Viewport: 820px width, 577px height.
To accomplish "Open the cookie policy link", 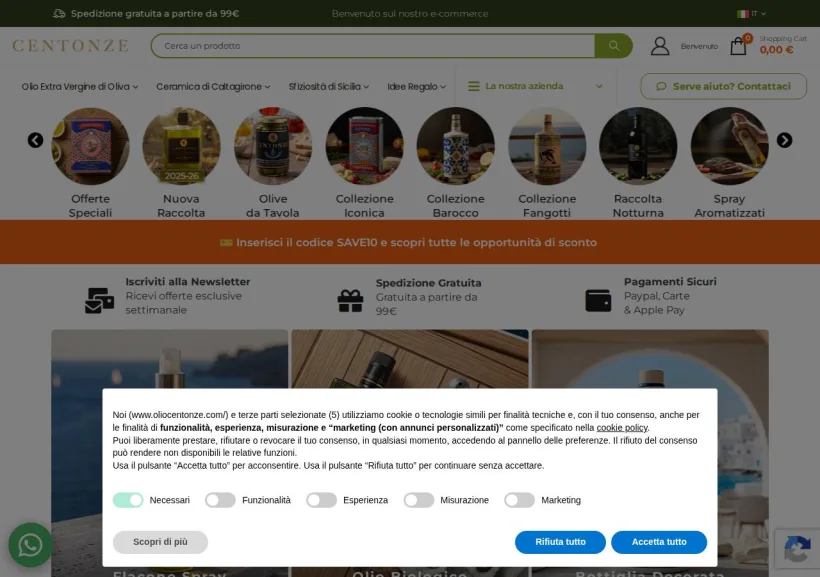I will coord(622,428).
